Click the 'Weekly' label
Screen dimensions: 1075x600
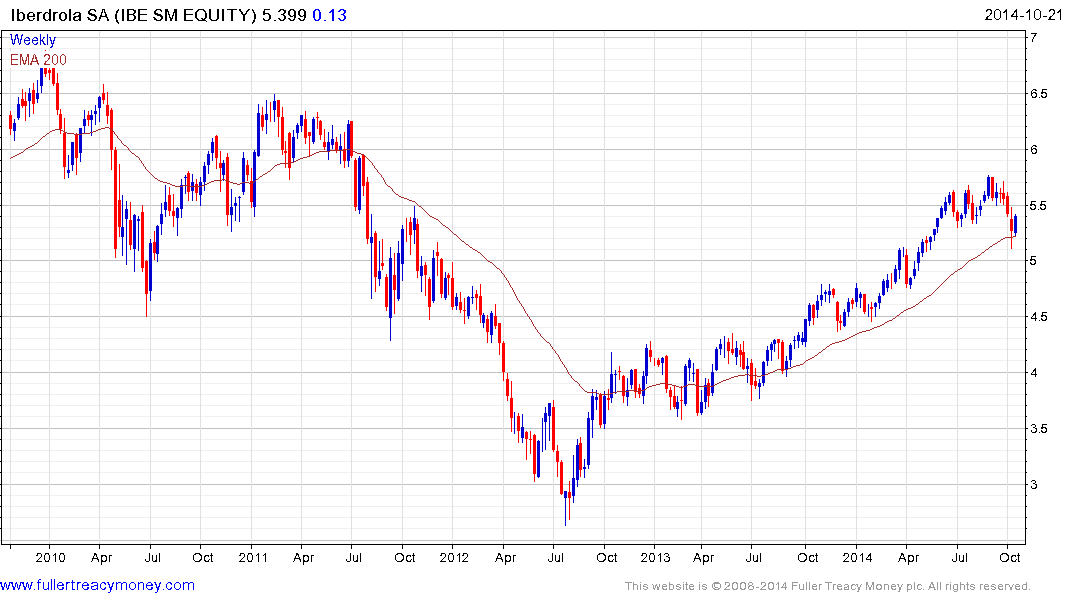(x=33, y=40)
